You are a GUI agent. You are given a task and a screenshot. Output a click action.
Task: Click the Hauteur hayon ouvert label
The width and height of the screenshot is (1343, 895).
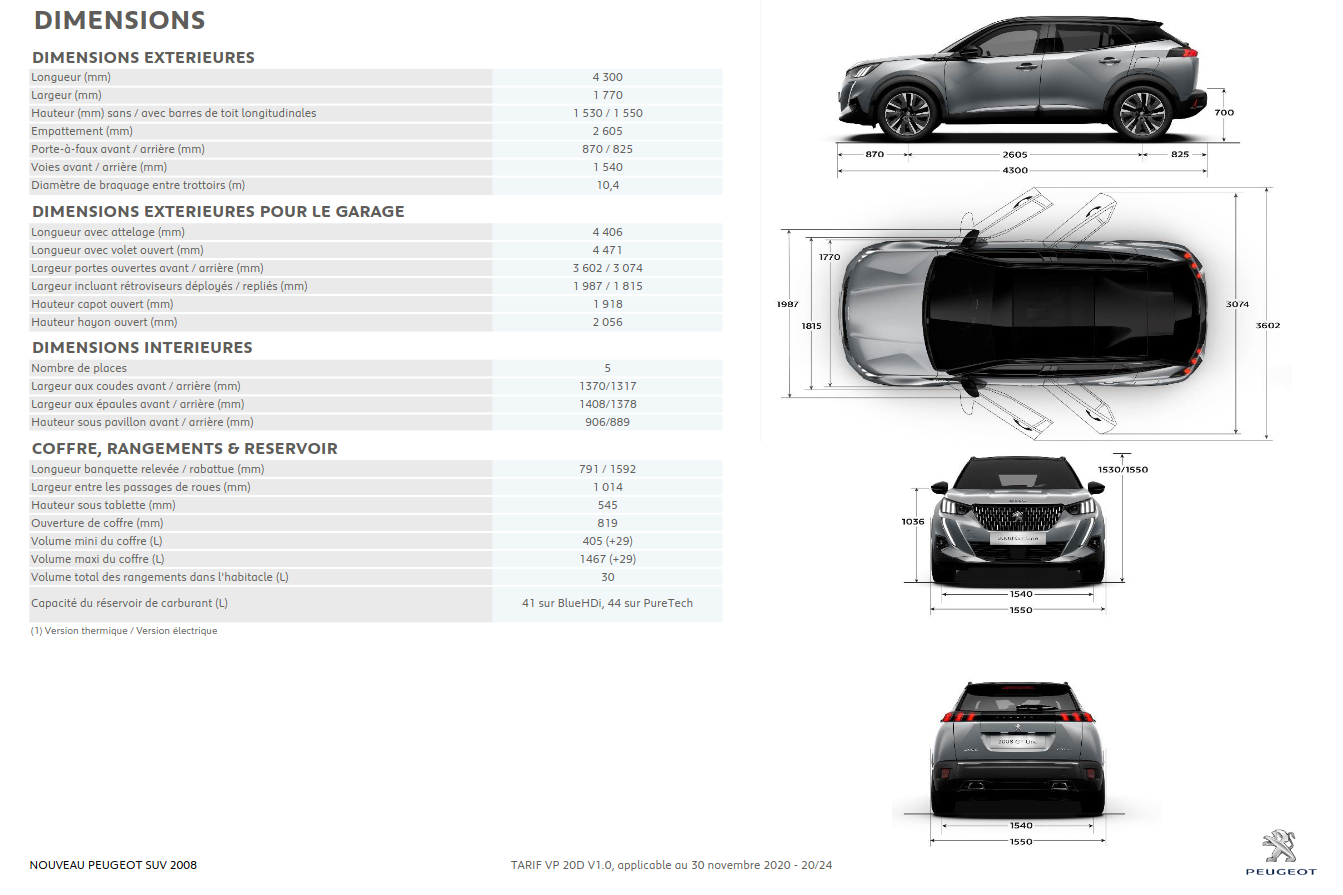pyautogui.click(x=104, y=322)
